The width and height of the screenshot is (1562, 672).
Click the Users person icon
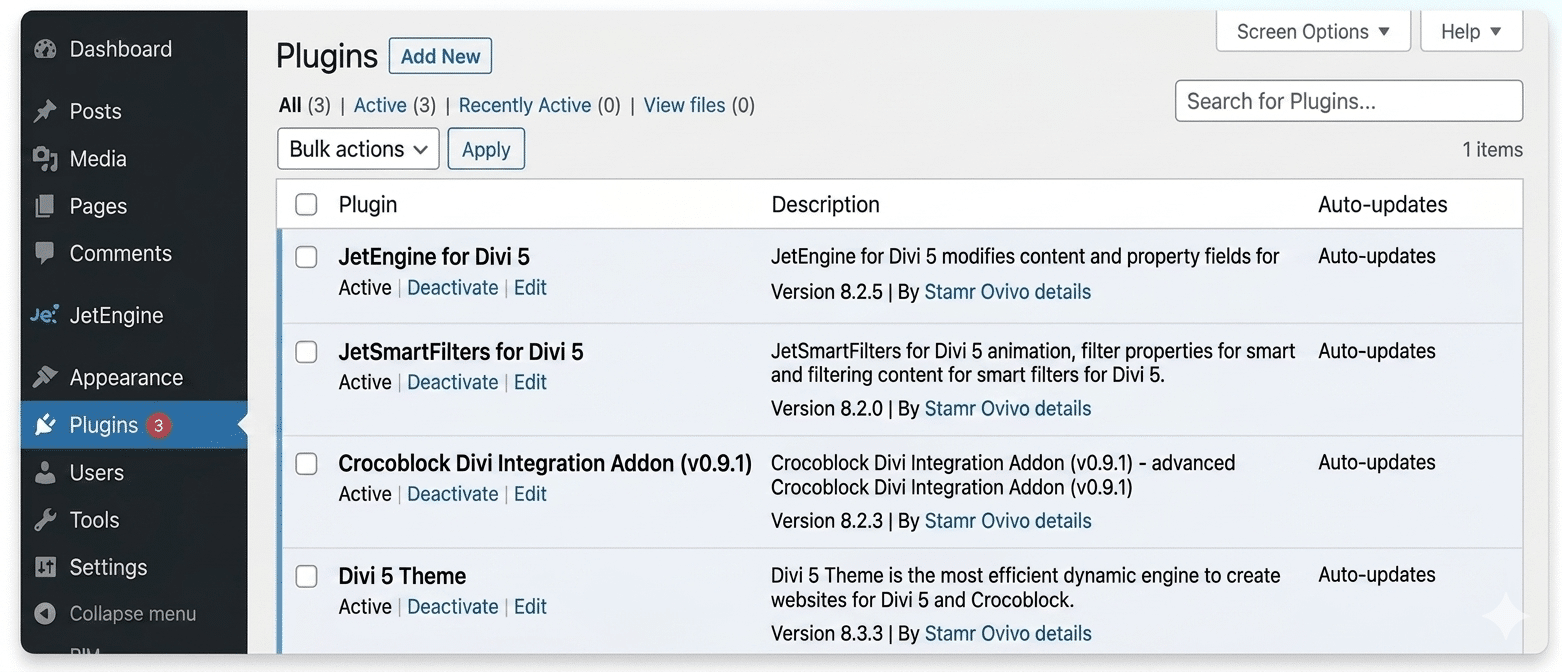(x=45, y=472)
